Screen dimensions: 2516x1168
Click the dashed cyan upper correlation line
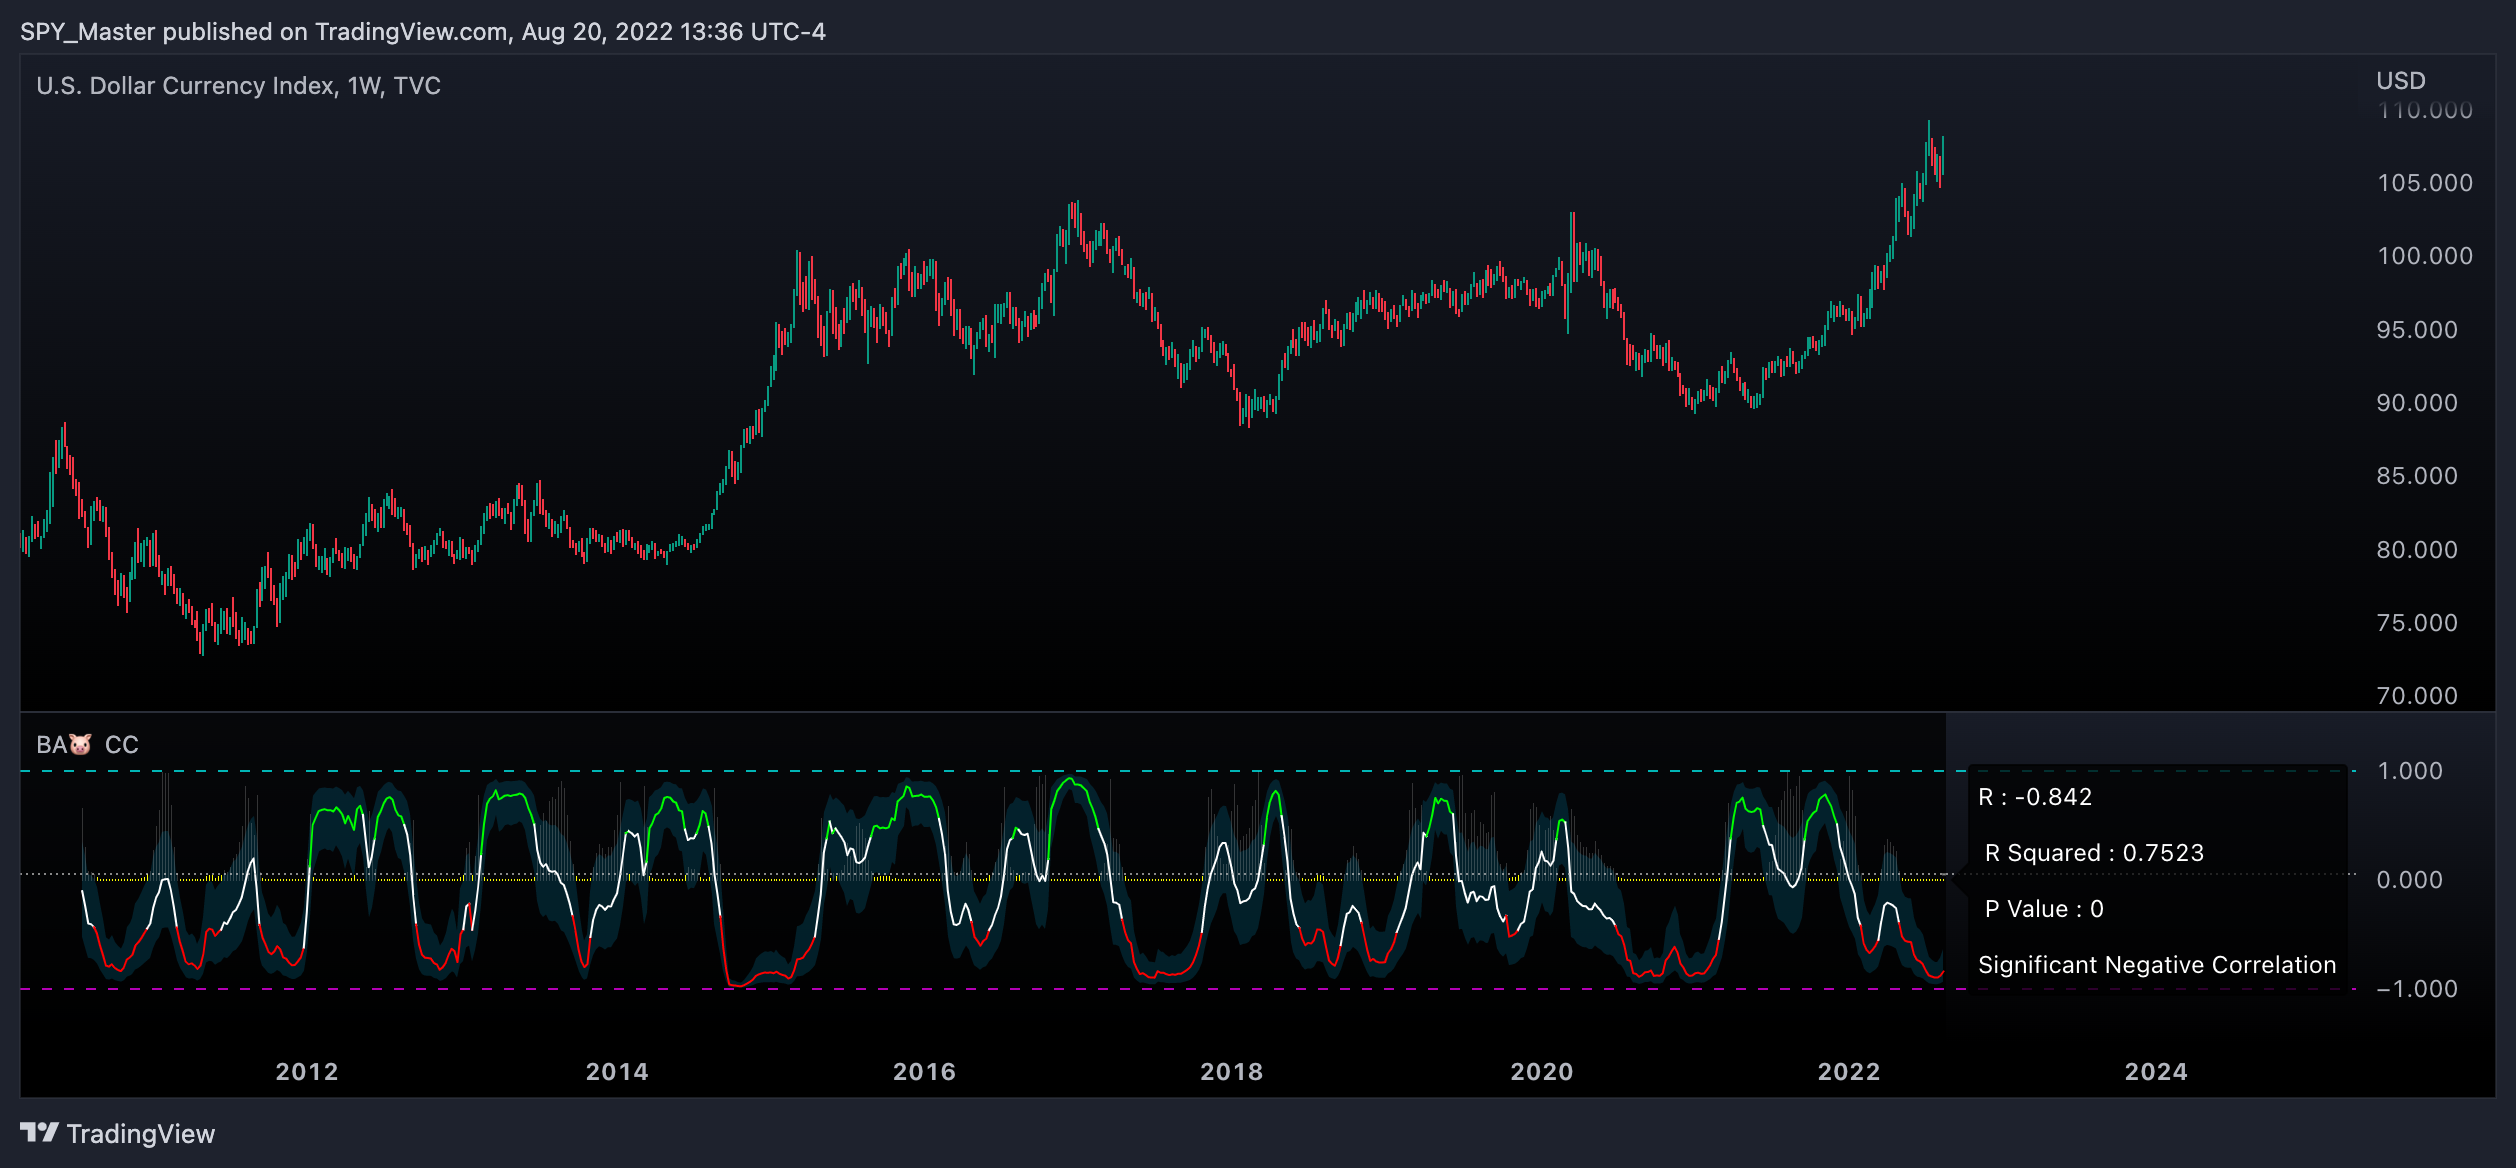(1188, 771)
